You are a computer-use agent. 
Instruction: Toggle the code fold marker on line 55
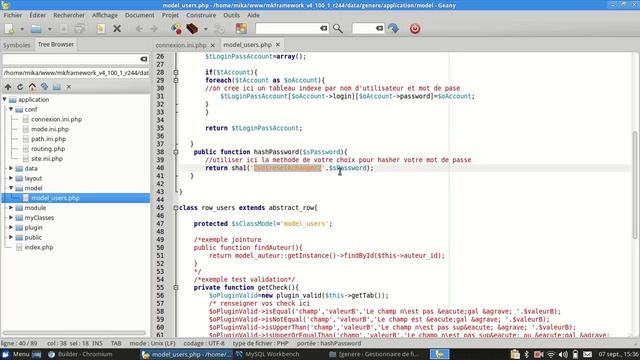[x=176, y=287]
